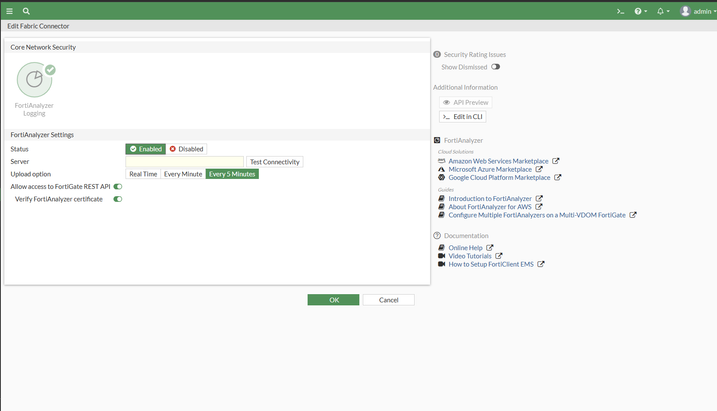The image size is (717, 411).
Task: Click the AWS logo icon
Action: click(x=441, y=161)
